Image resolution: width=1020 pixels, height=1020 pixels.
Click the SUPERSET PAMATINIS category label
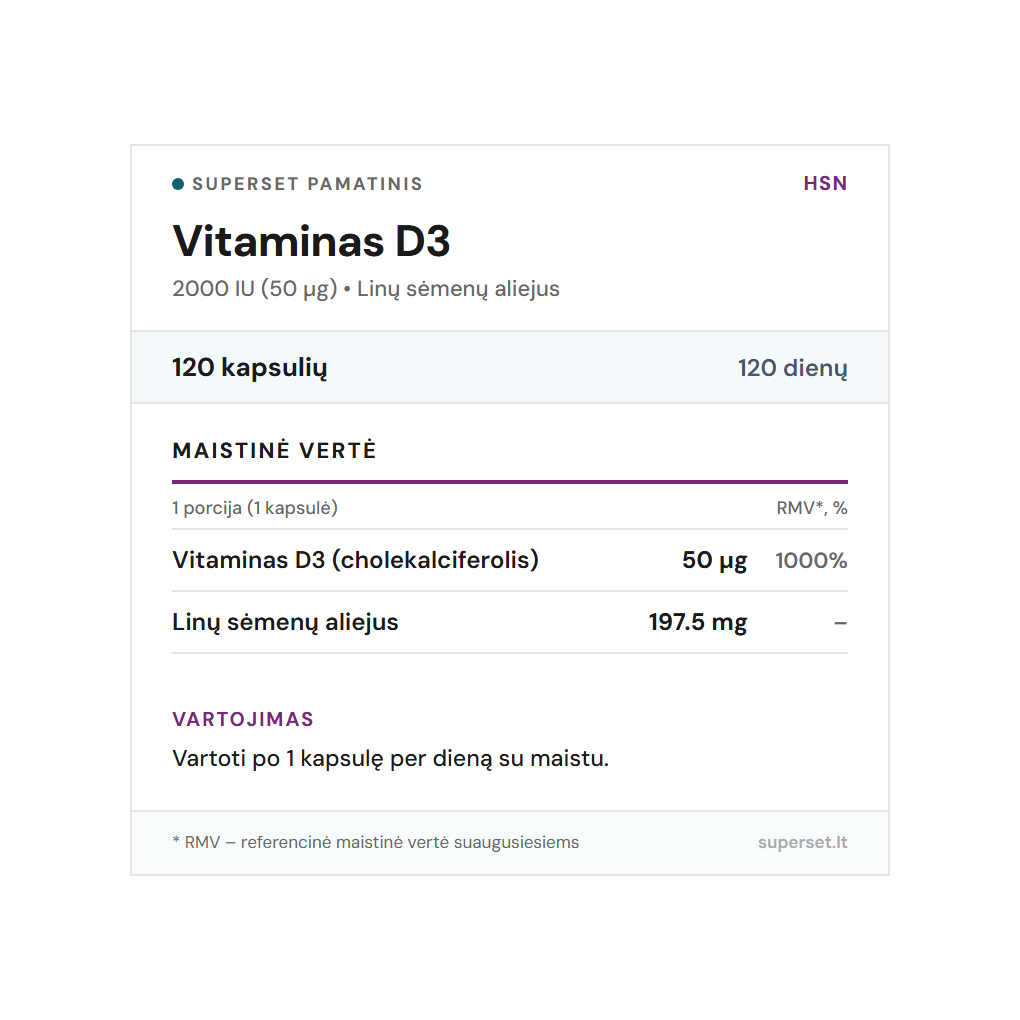point(307,184)
